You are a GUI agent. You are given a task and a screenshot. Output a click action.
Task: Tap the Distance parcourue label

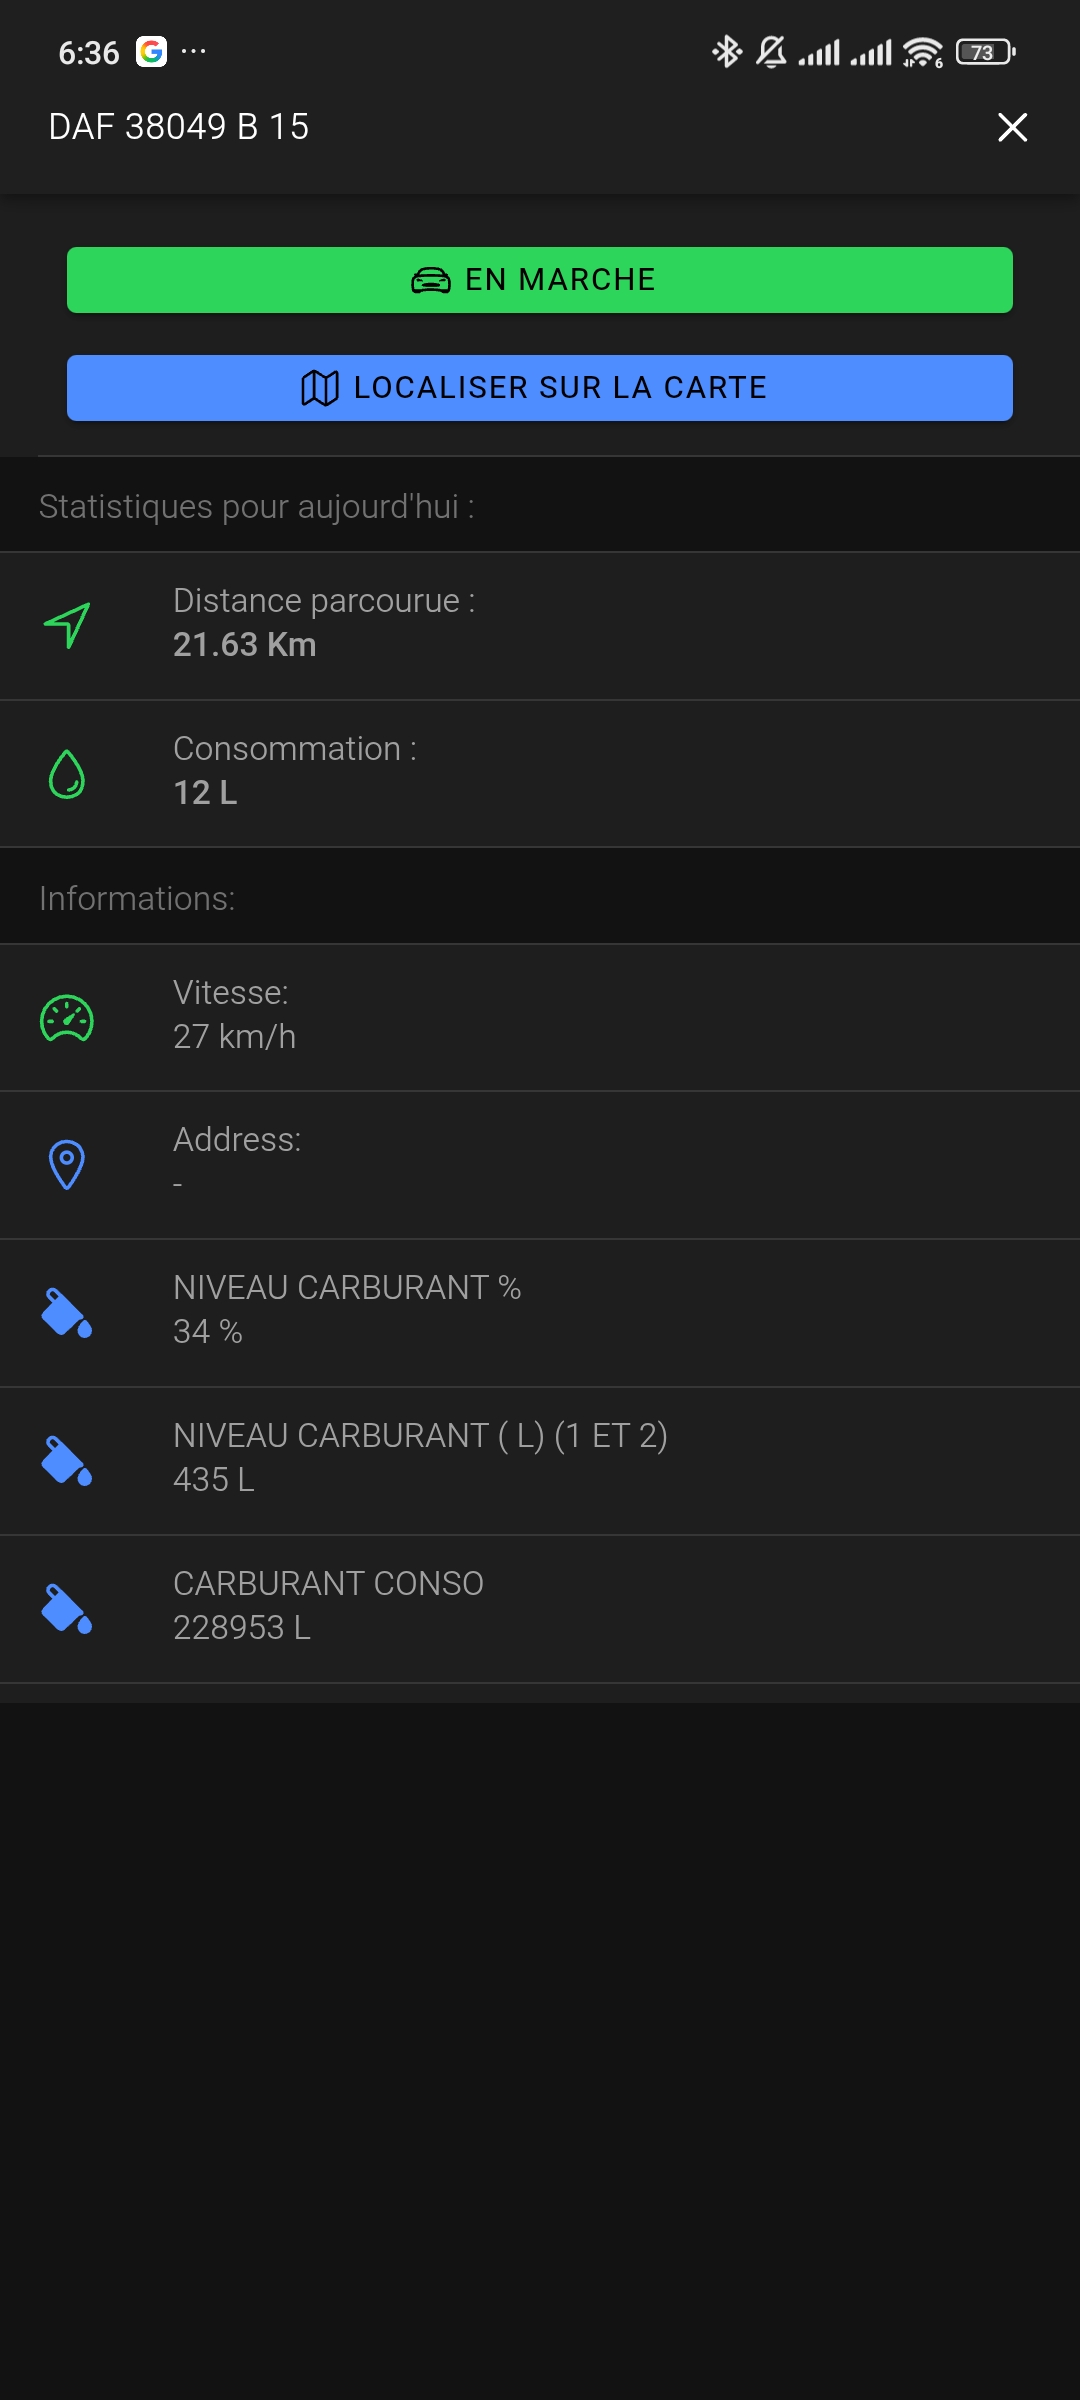(324, 601)
